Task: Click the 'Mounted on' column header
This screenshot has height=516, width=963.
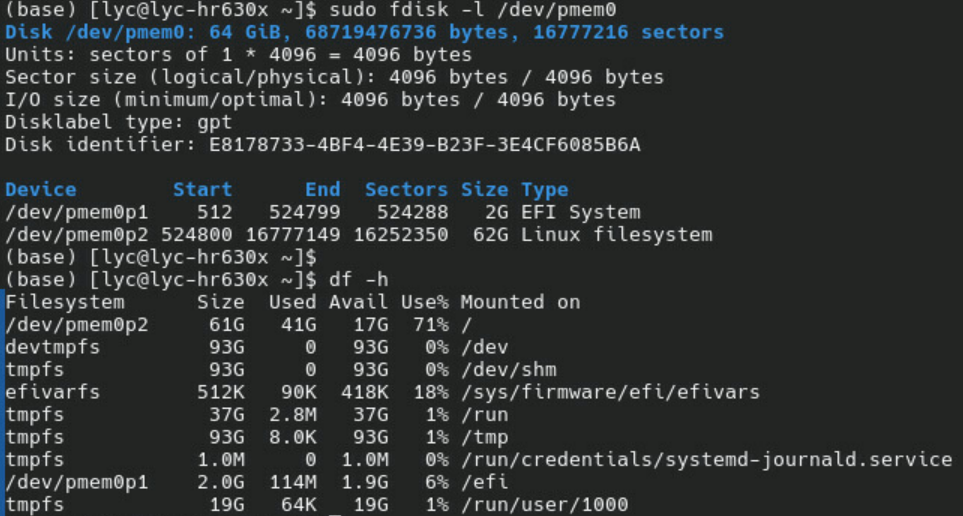Action: (520, 302)
